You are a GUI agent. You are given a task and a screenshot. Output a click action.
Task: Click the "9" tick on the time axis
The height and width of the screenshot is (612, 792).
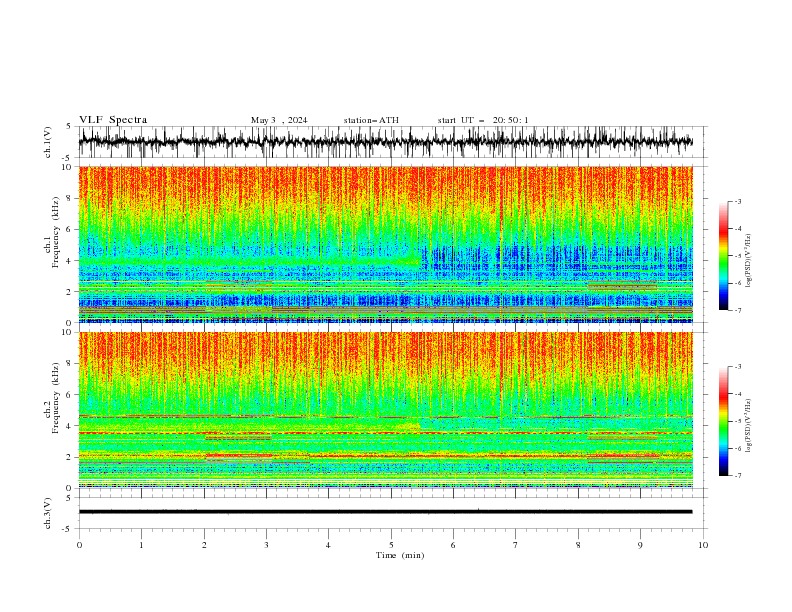click(x=640, y=545)
